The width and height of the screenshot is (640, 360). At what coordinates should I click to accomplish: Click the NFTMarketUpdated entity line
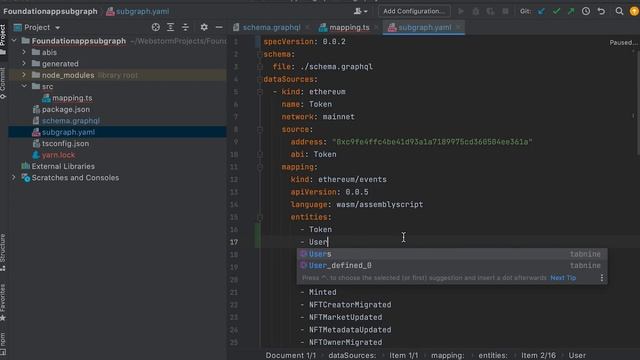345,317
